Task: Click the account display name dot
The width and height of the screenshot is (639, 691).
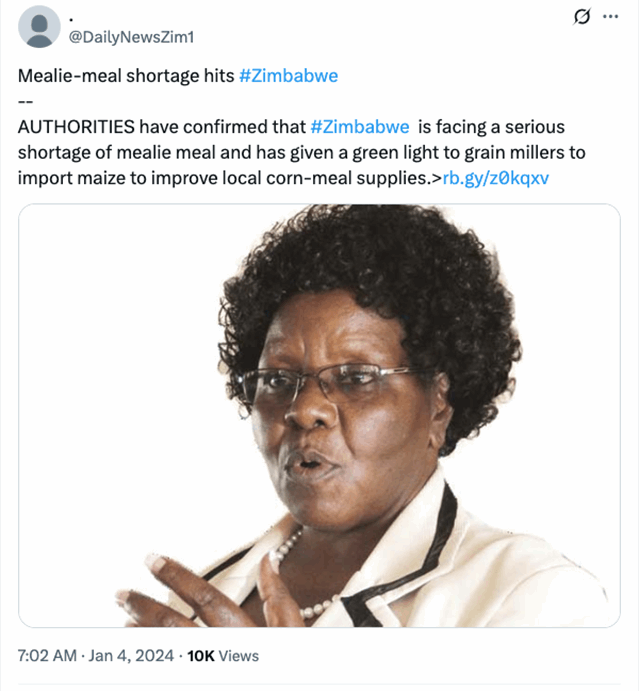Action: pyautogui.click(x=71, y=18)
